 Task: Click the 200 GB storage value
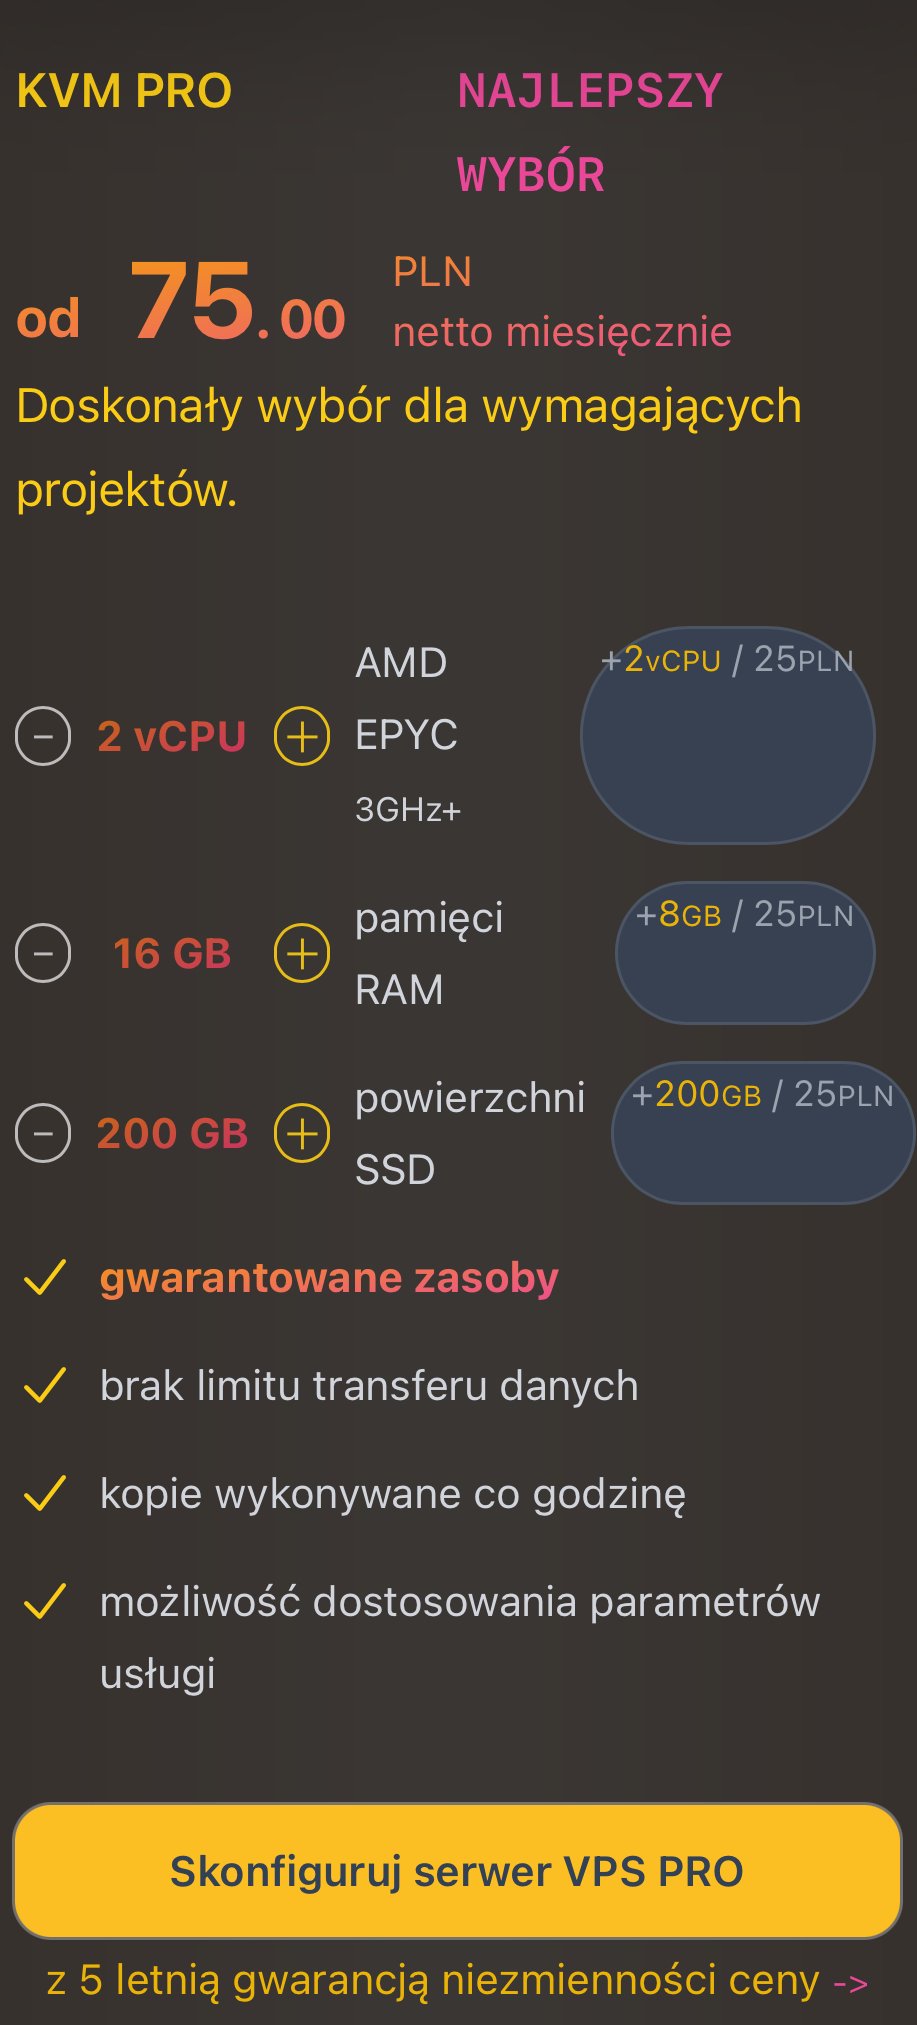pos(172,1134)
